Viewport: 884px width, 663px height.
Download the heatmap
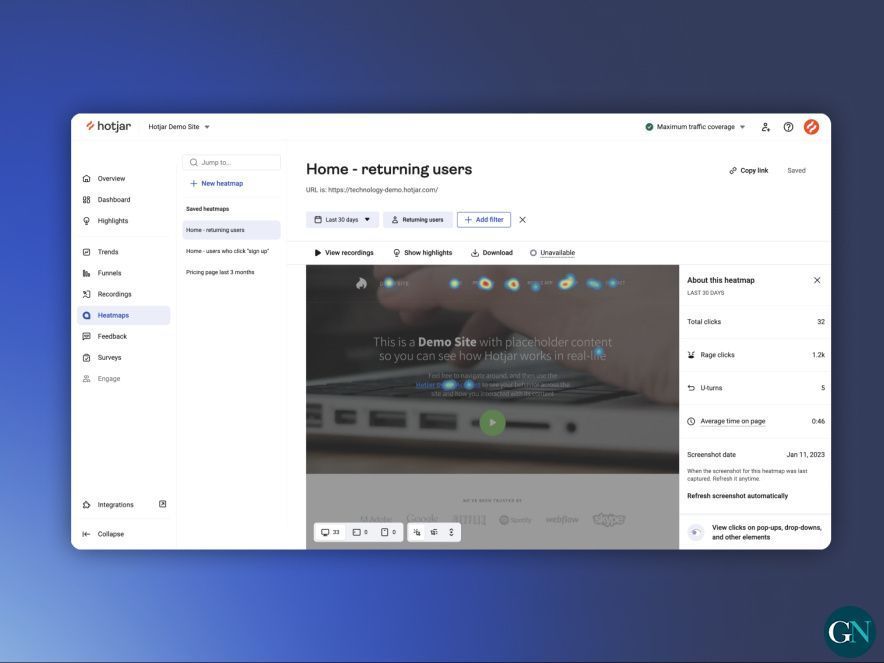492,253
